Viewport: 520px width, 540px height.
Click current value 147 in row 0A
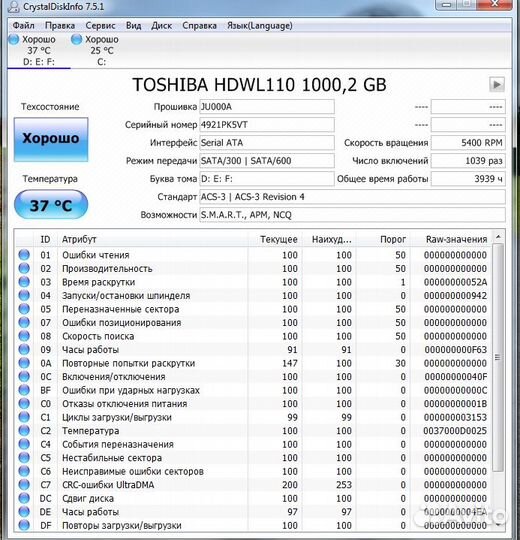(290, 363)
